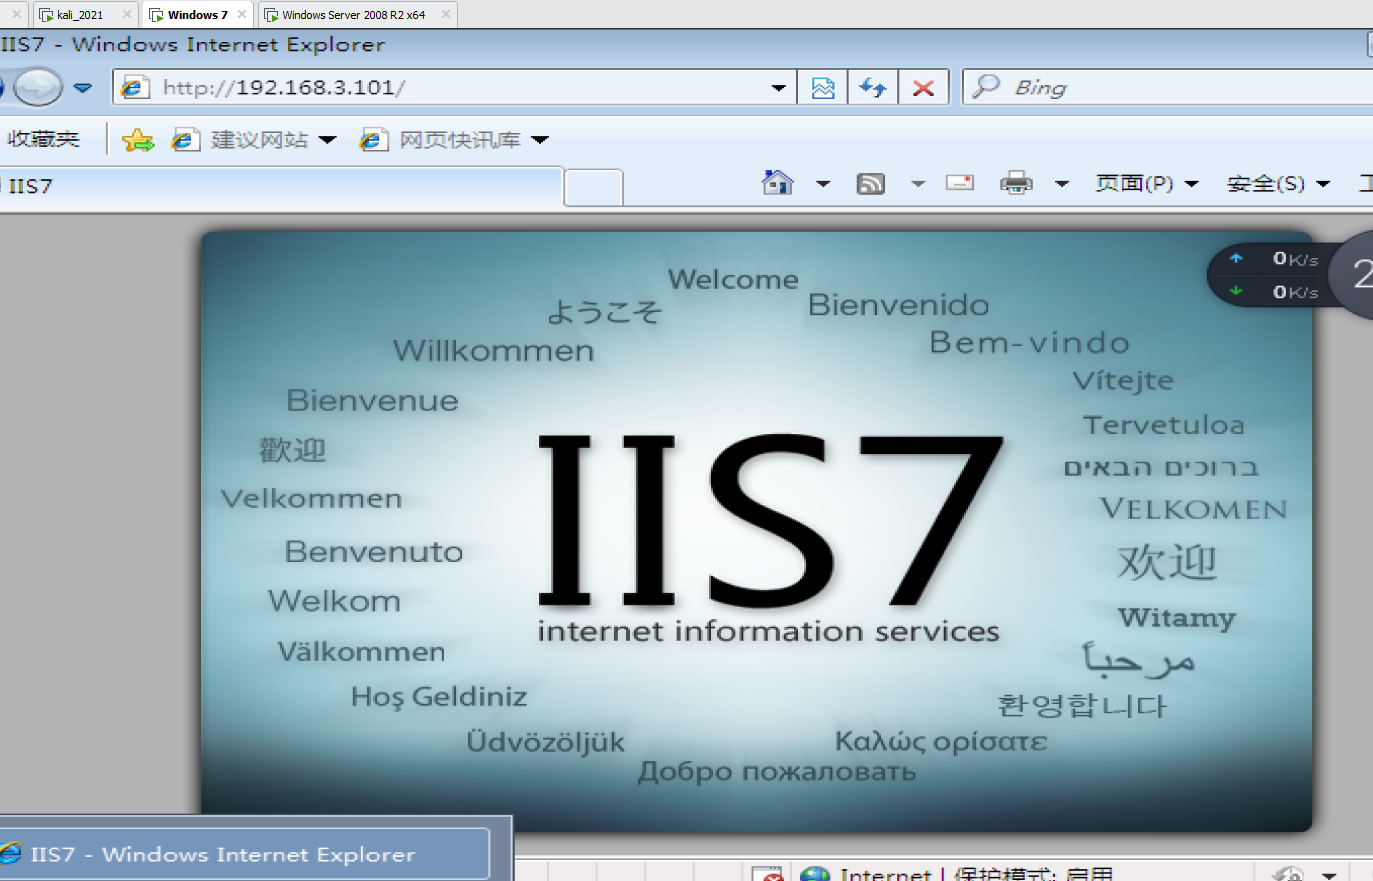Click the "Velkommen" greeting text

[311, 499]
